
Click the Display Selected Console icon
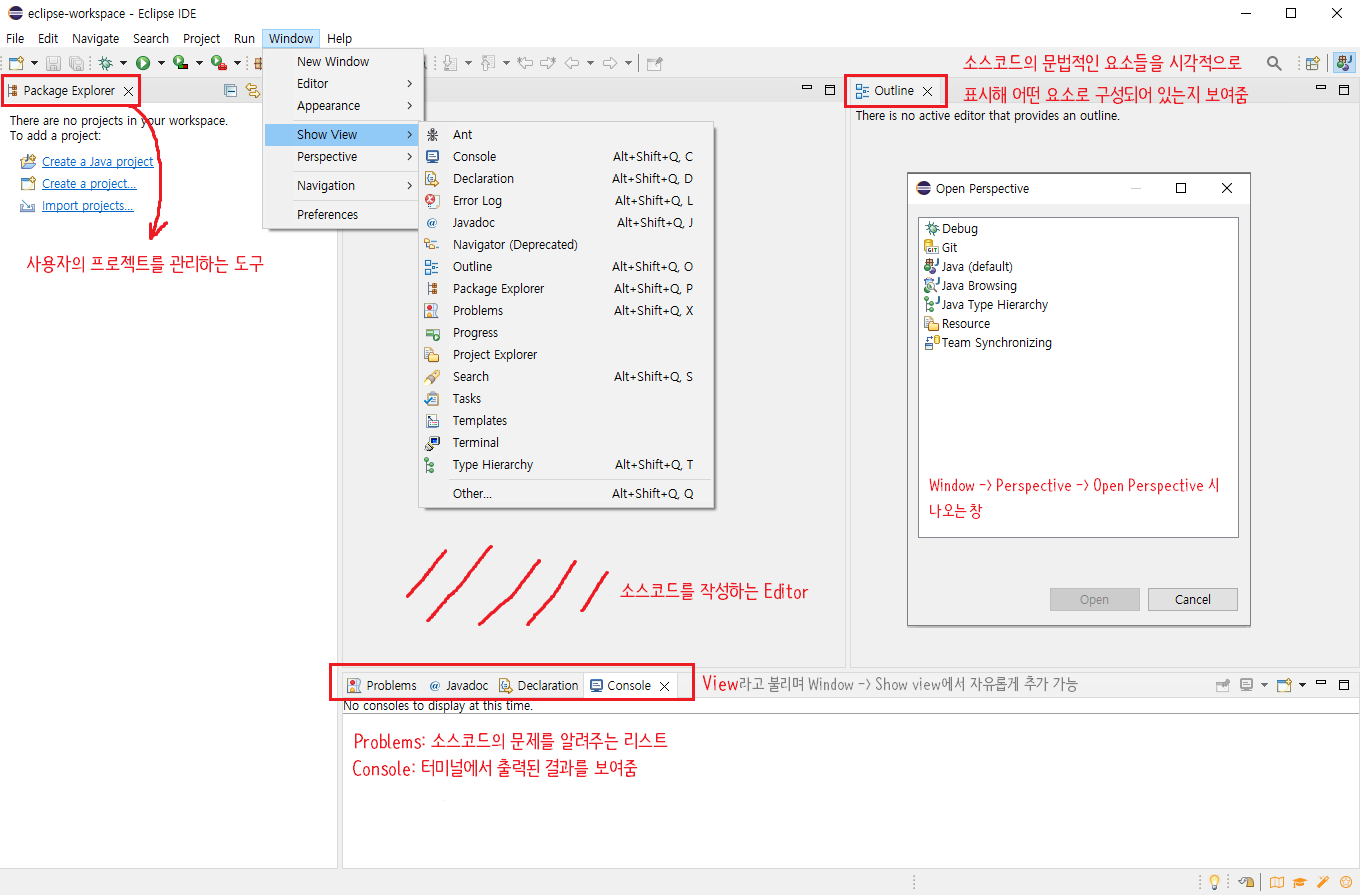pyautogui.click(x=1246, y=685)
